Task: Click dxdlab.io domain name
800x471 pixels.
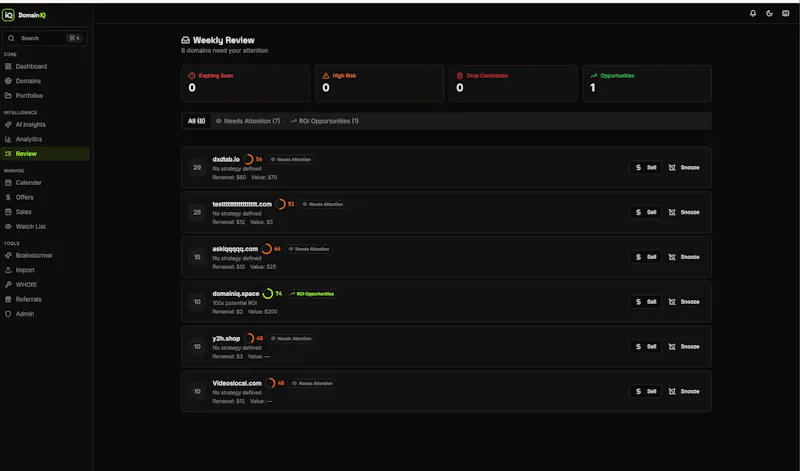Action: (226, 159)
